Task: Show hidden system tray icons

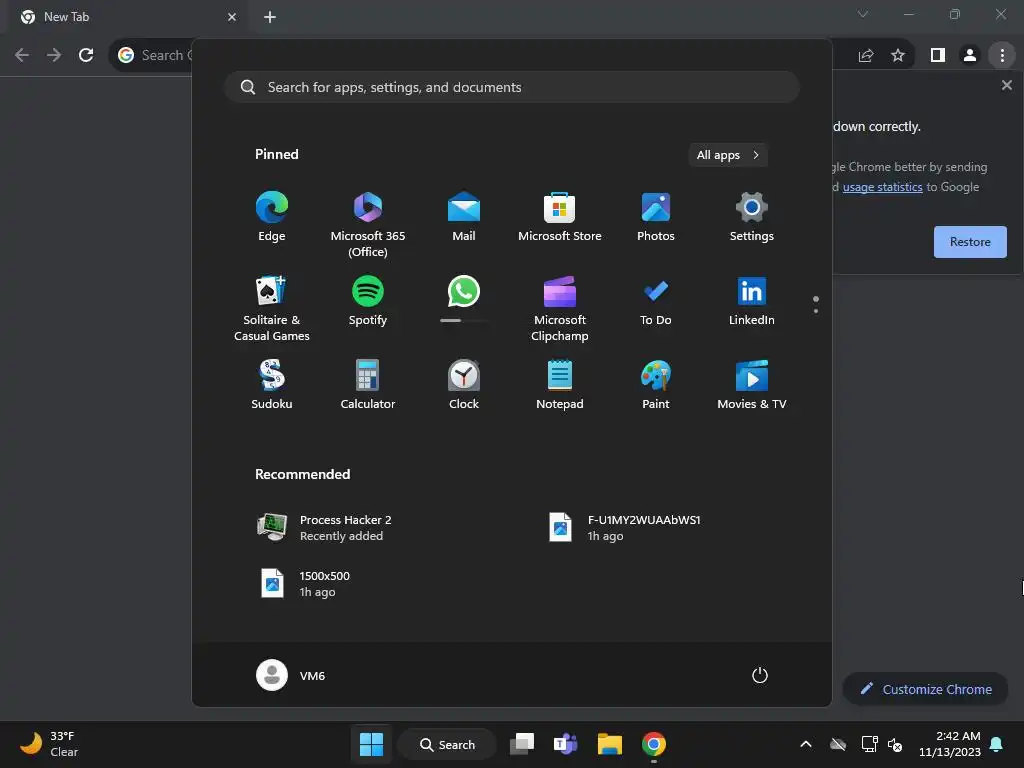Action: [x=806, y=744]
